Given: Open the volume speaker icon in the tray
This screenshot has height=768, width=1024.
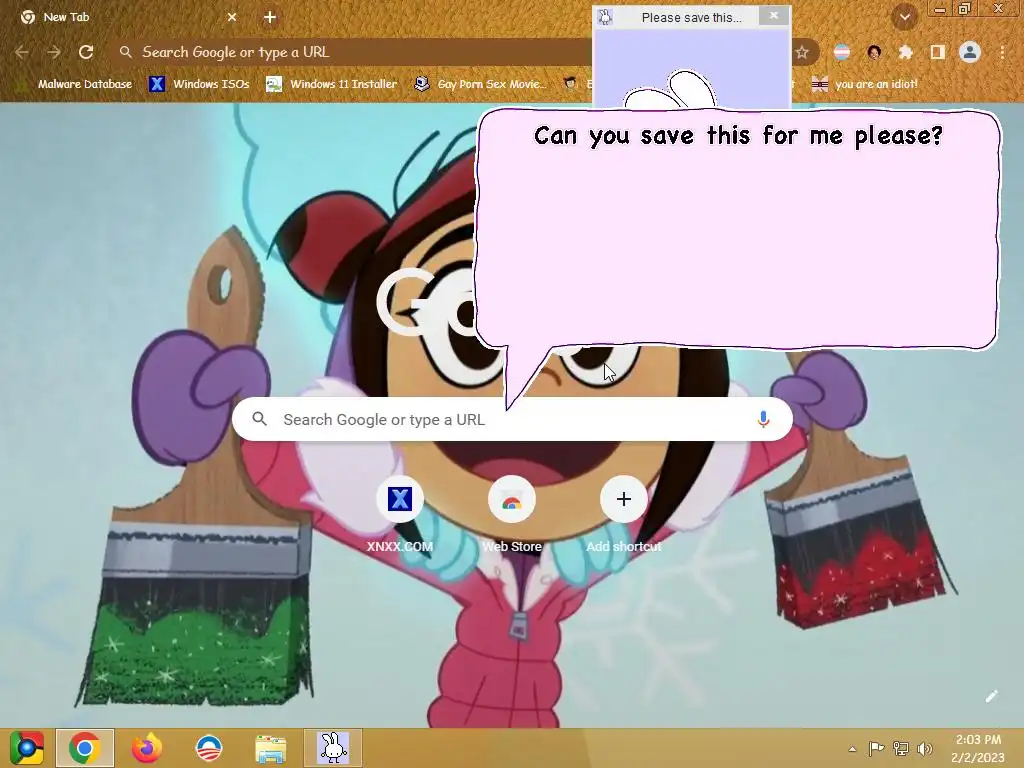Looking at the screenshot, I should tap(924, 748).
